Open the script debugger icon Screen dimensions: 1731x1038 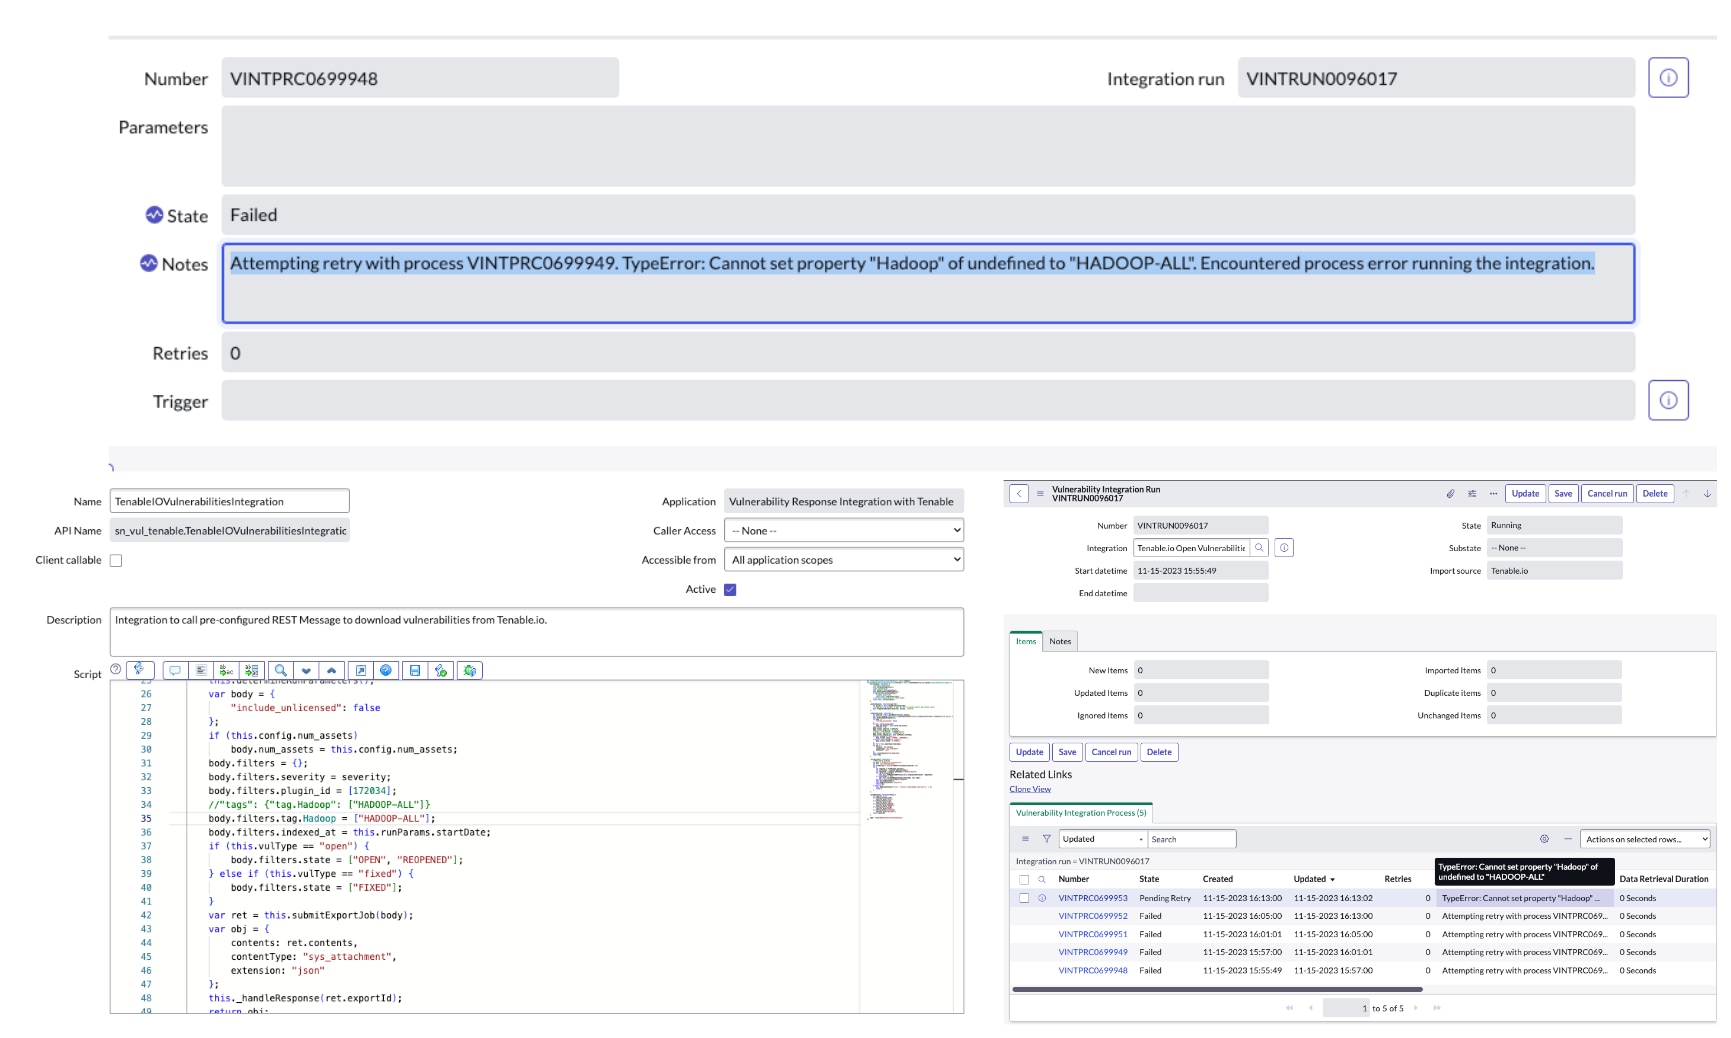(x=470, y=670)
